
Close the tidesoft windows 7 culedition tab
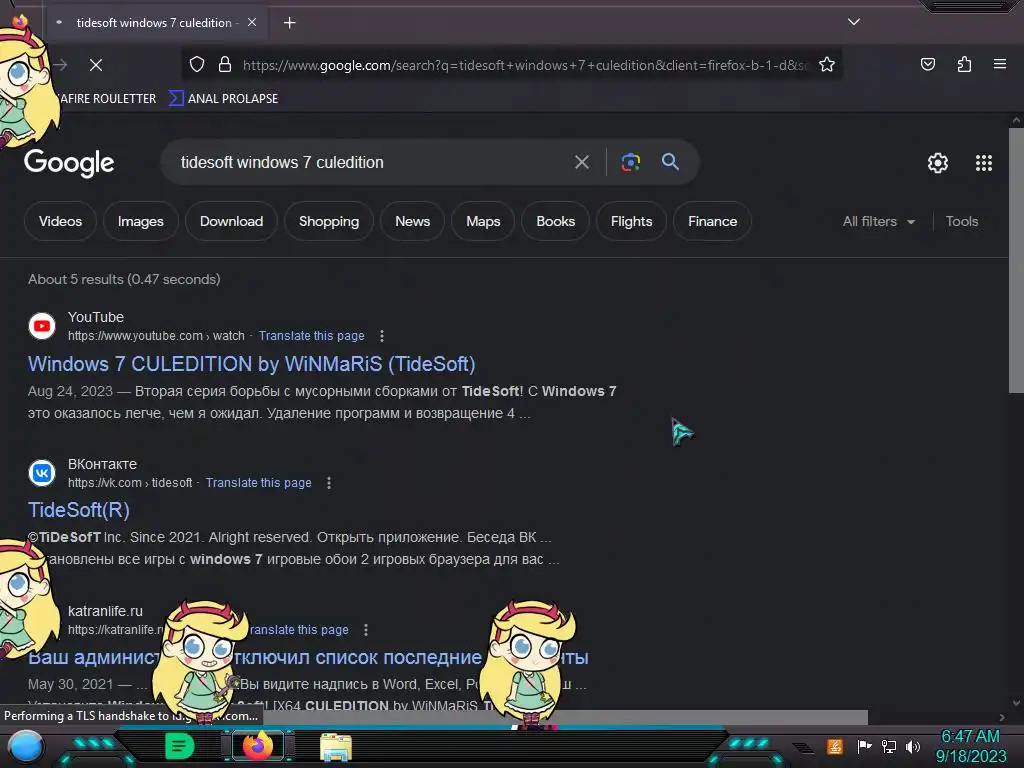pyautogui.click(x=252, y=23)
